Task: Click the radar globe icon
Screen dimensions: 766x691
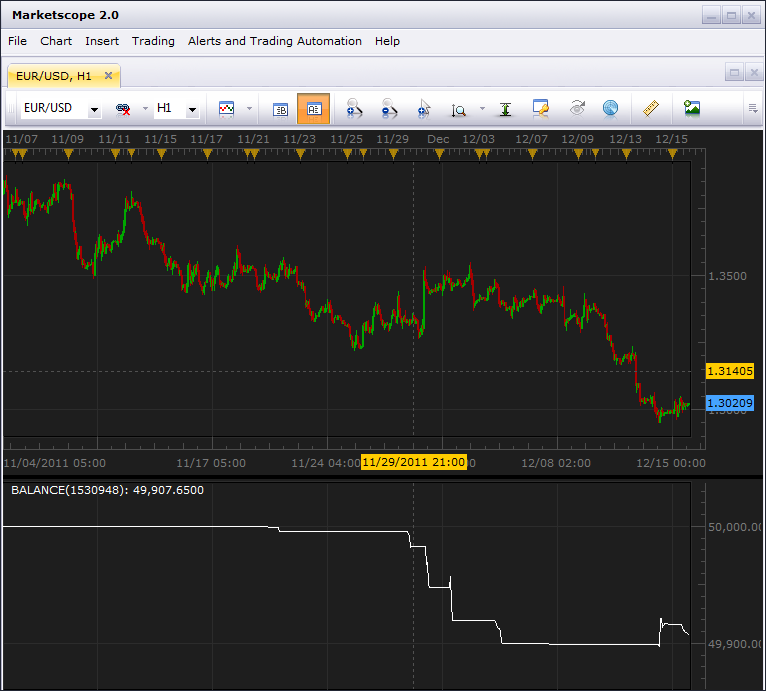Action: click(x=610, y=108)
